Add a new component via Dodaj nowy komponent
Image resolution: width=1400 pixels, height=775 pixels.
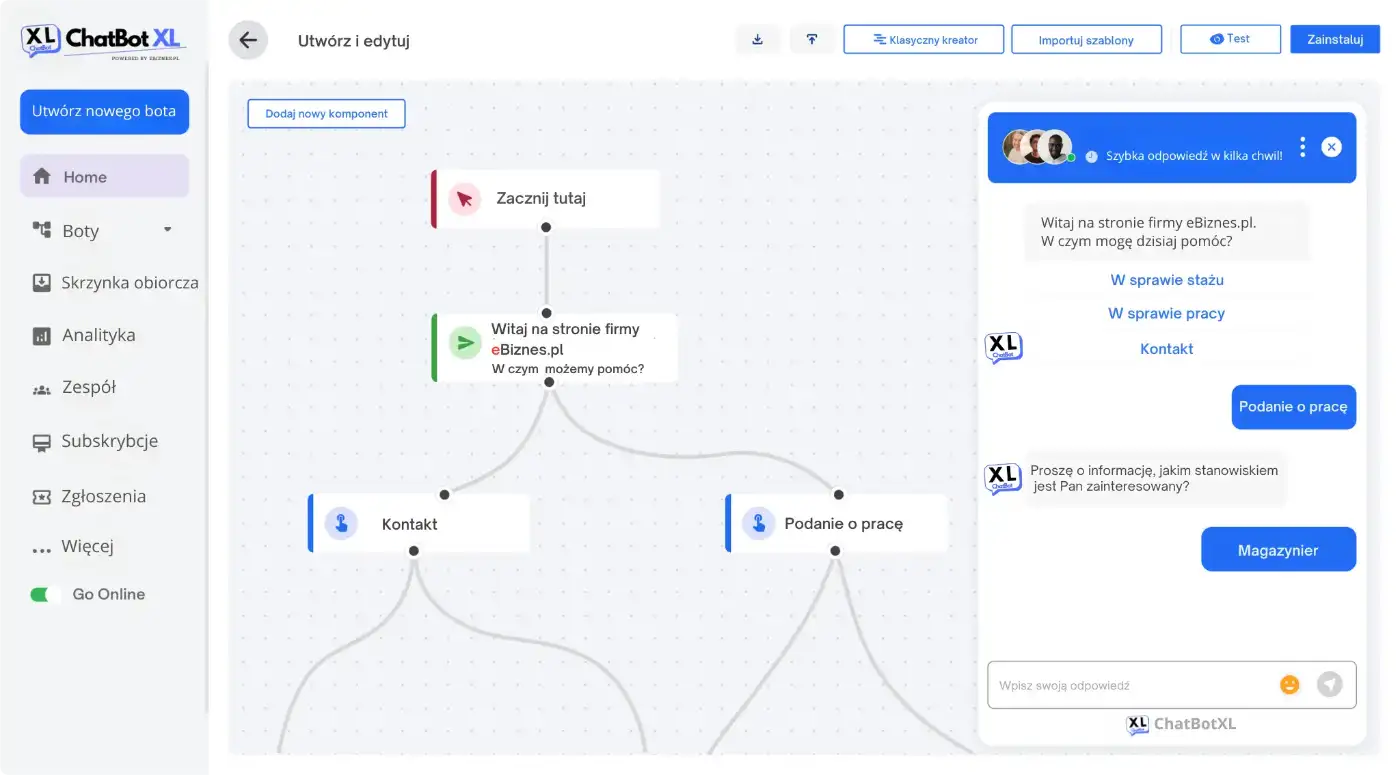point(326,113)
